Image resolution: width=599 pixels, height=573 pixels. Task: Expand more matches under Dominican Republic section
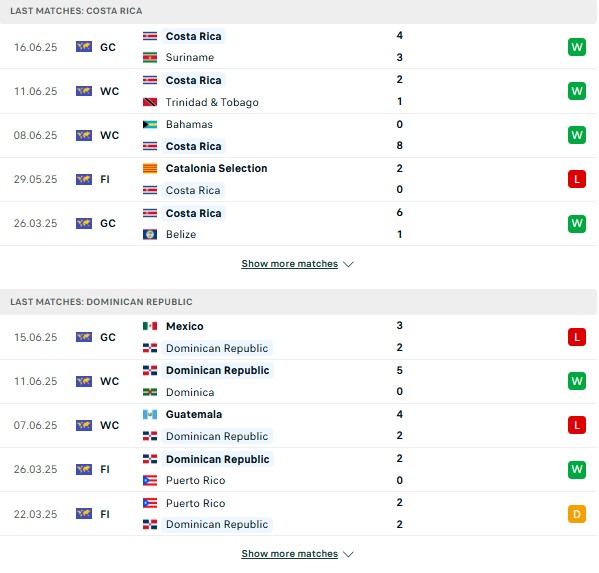tap(290, 554)
